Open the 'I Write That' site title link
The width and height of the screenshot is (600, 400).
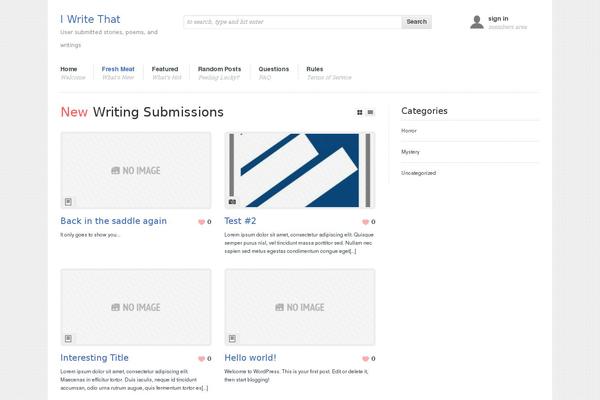pos(90,19)
